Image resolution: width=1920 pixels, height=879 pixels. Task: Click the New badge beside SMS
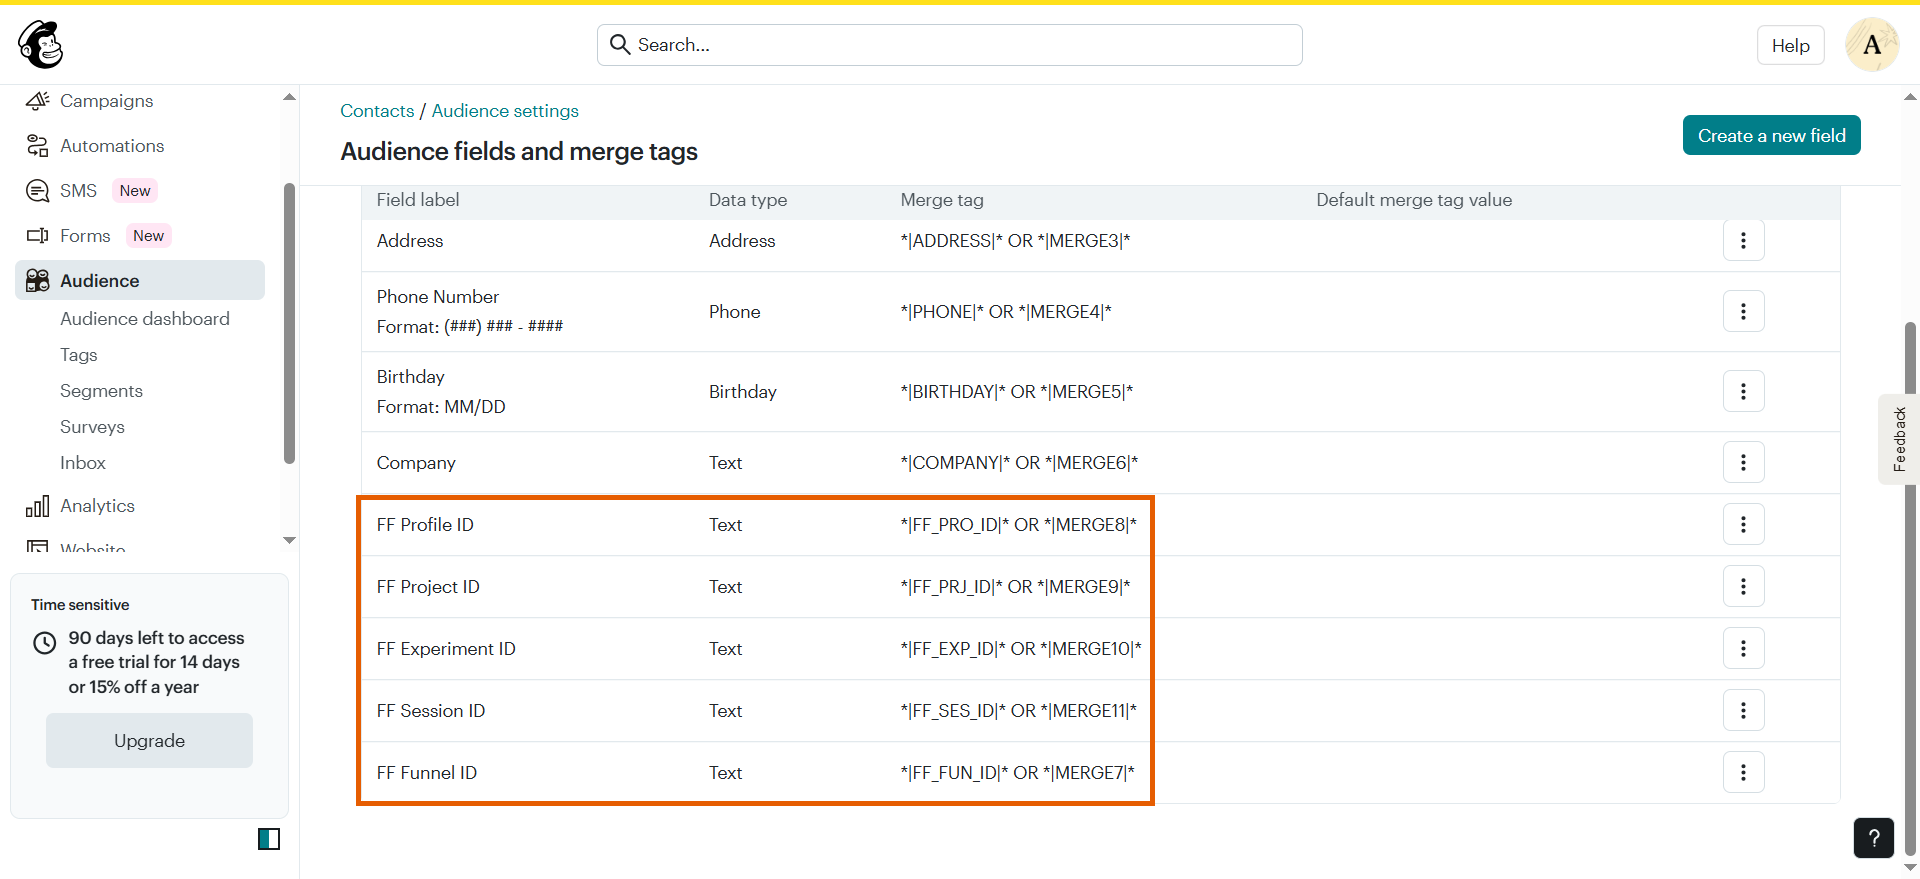[x=135, y=191]
